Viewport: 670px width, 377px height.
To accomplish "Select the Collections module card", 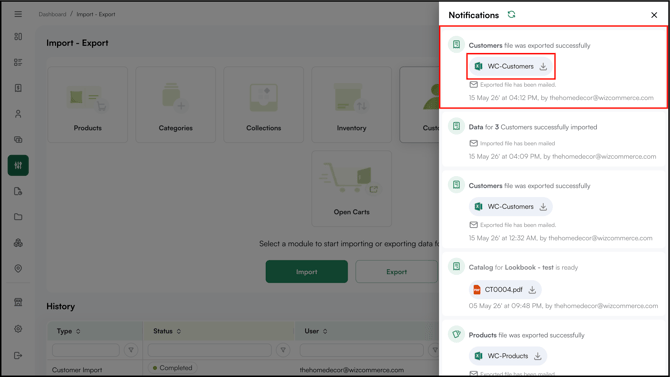I will point(264,104).
